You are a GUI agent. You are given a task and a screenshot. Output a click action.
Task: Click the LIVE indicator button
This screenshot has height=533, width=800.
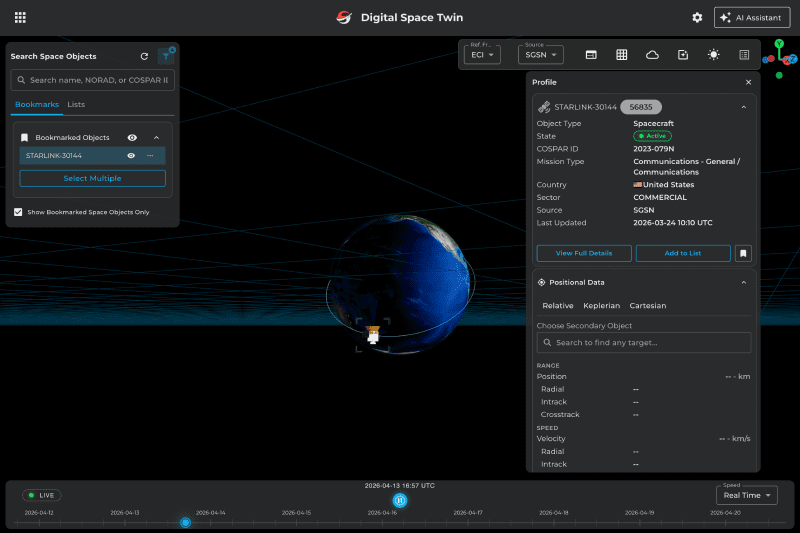coord(41,495)
